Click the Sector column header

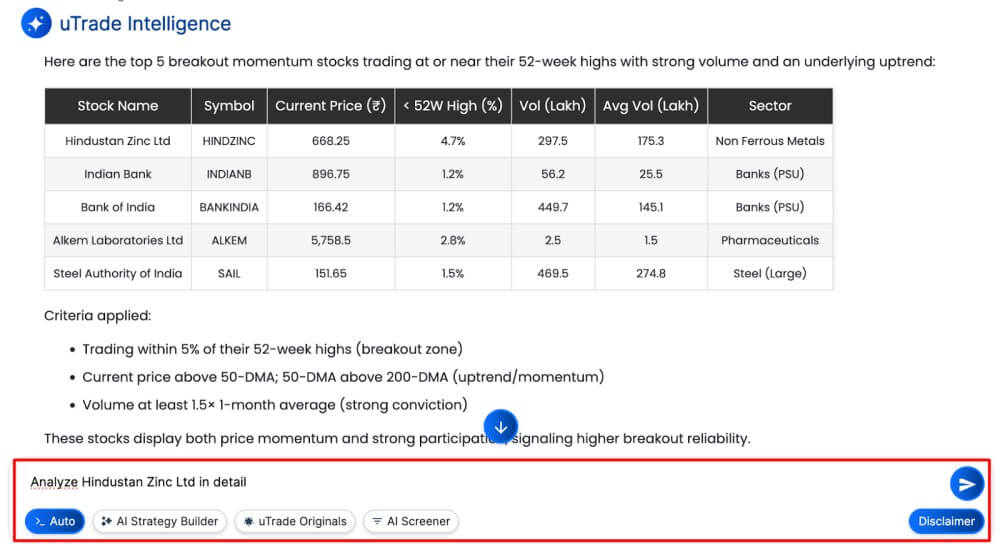(770, 106)
